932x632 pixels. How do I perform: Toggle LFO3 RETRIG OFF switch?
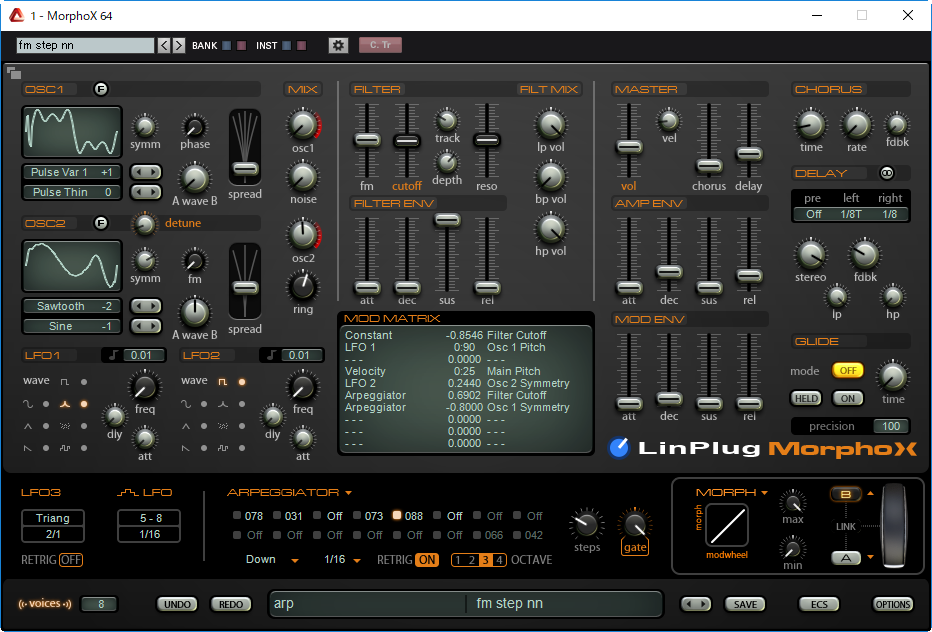point(71,559)
